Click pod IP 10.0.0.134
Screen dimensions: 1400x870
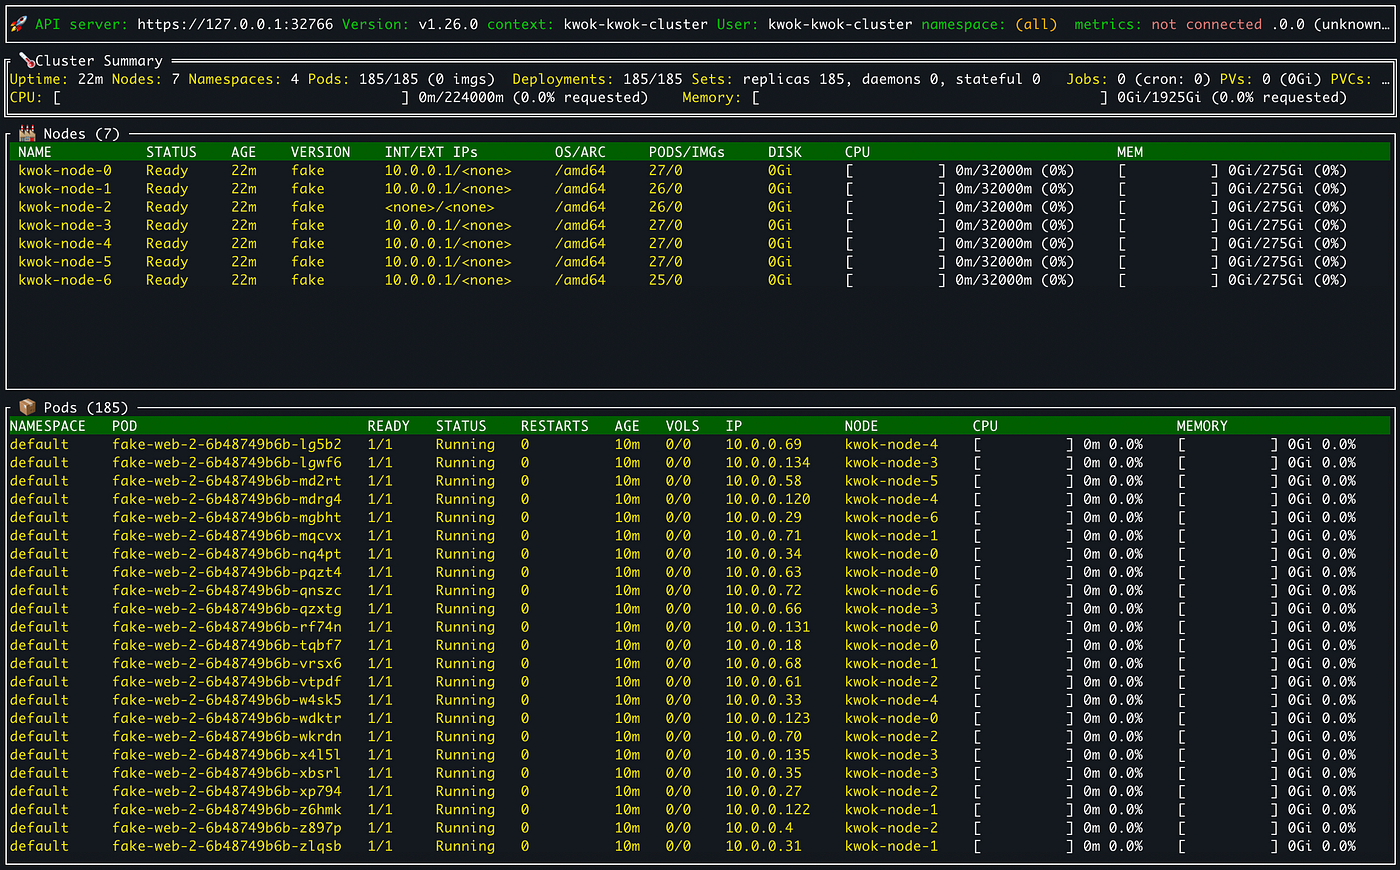768,463
